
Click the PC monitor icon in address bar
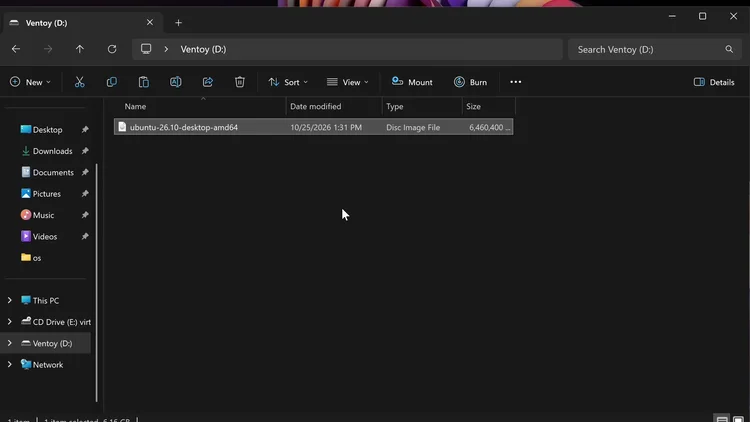[146, 49]
